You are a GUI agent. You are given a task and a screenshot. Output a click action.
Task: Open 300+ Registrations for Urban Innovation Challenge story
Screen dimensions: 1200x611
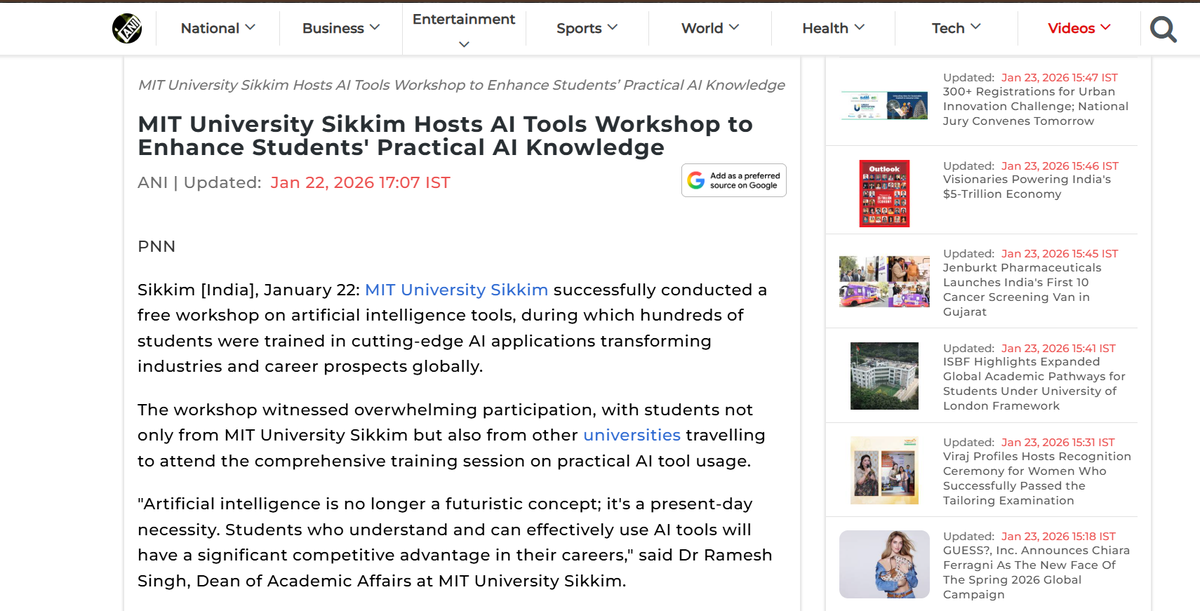tap(1036, 106)
